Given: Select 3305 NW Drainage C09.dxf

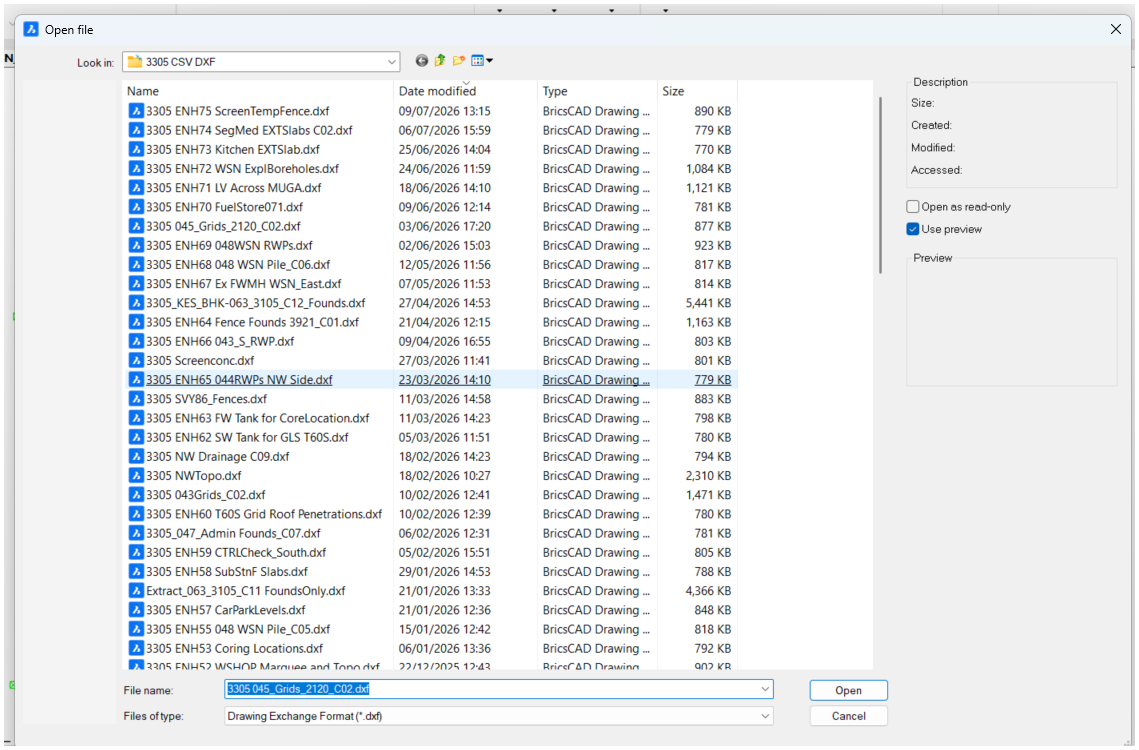Looking at the screenshot, I should tap(217, 456).
